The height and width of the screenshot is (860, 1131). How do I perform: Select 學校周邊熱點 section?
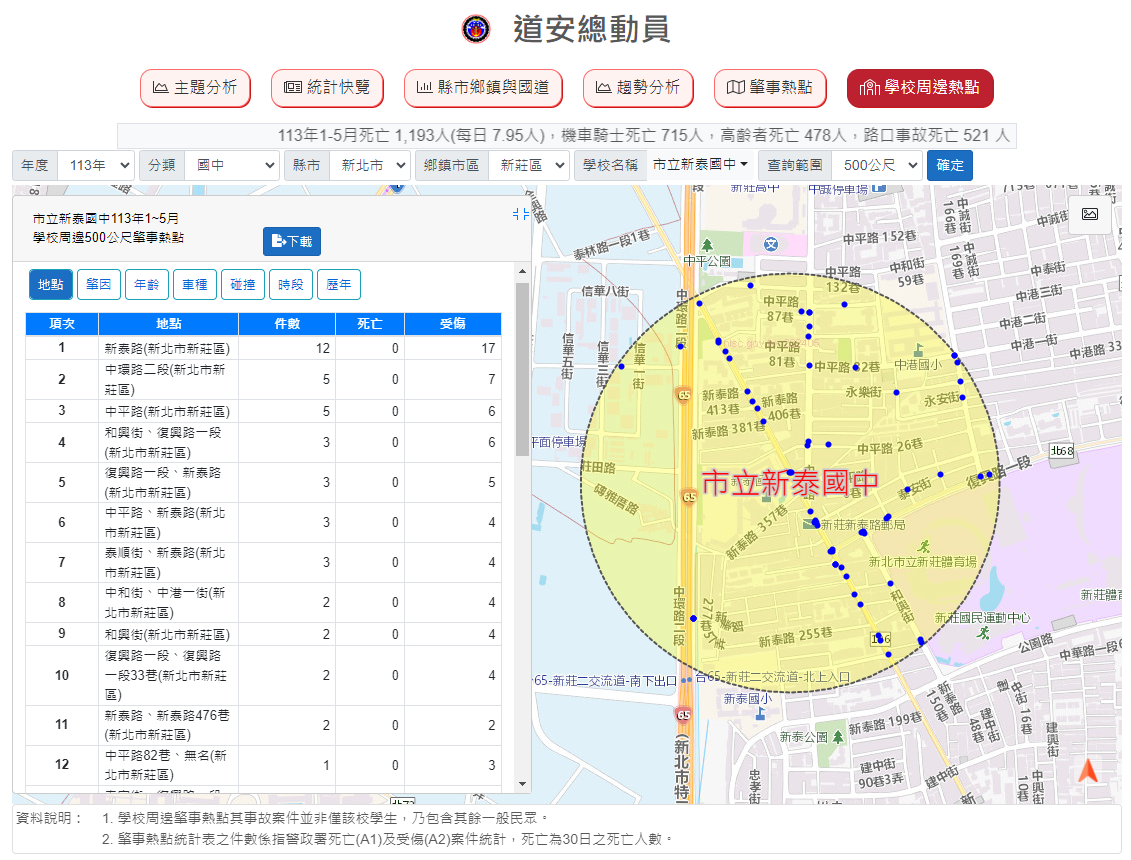click(x=920, y=87)
